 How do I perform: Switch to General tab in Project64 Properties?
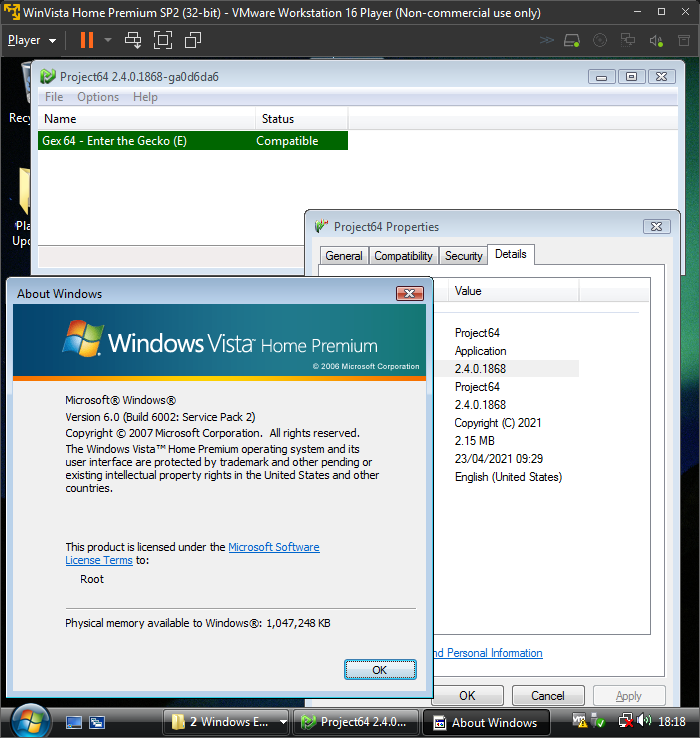point(344,256)
